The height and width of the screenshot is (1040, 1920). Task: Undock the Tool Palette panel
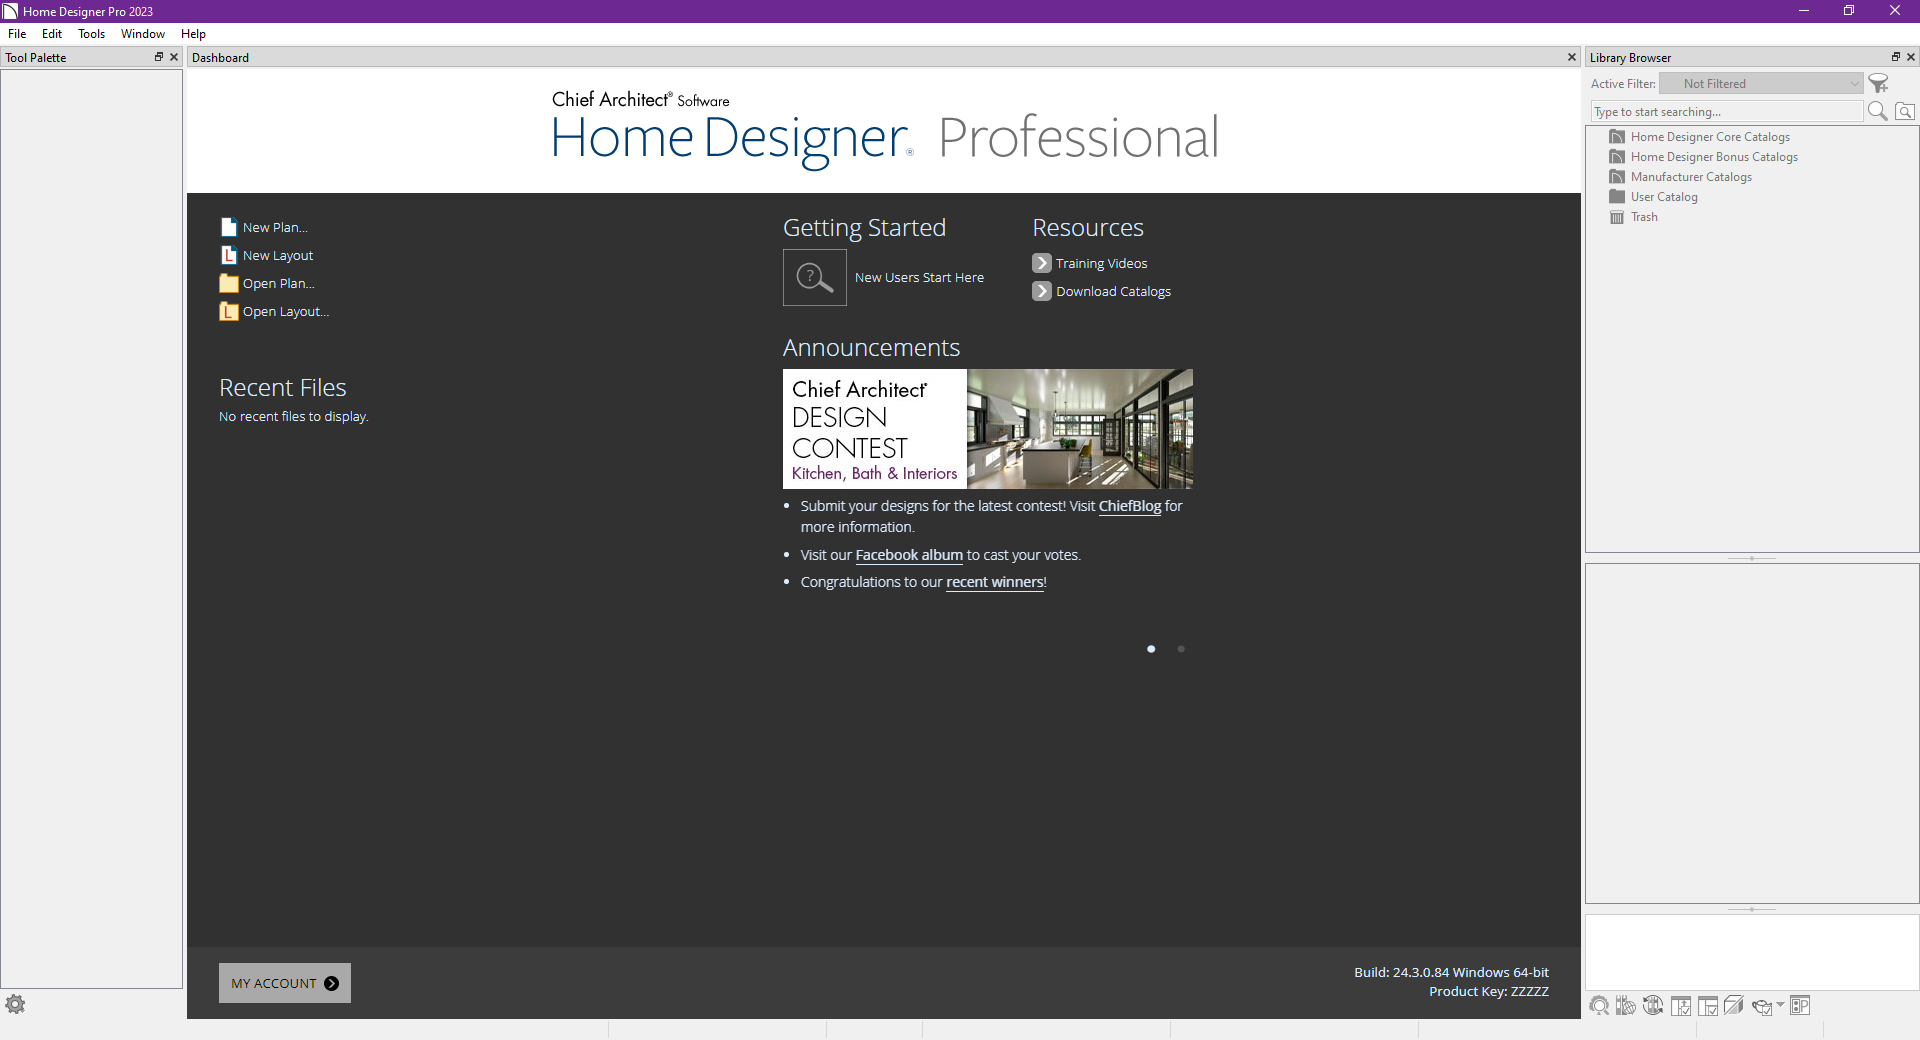coord(158,57)
